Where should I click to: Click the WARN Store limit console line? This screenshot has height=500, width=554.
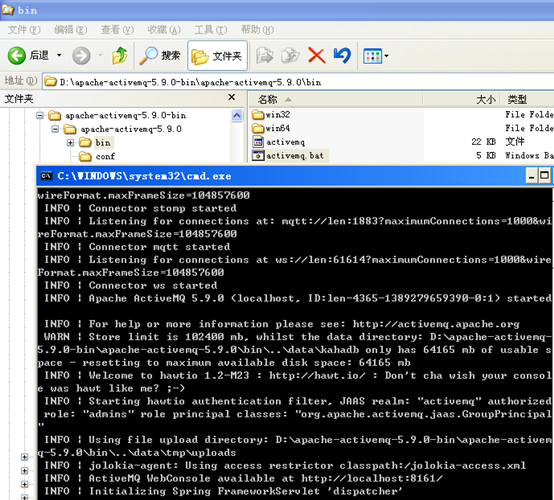(295, 350)
